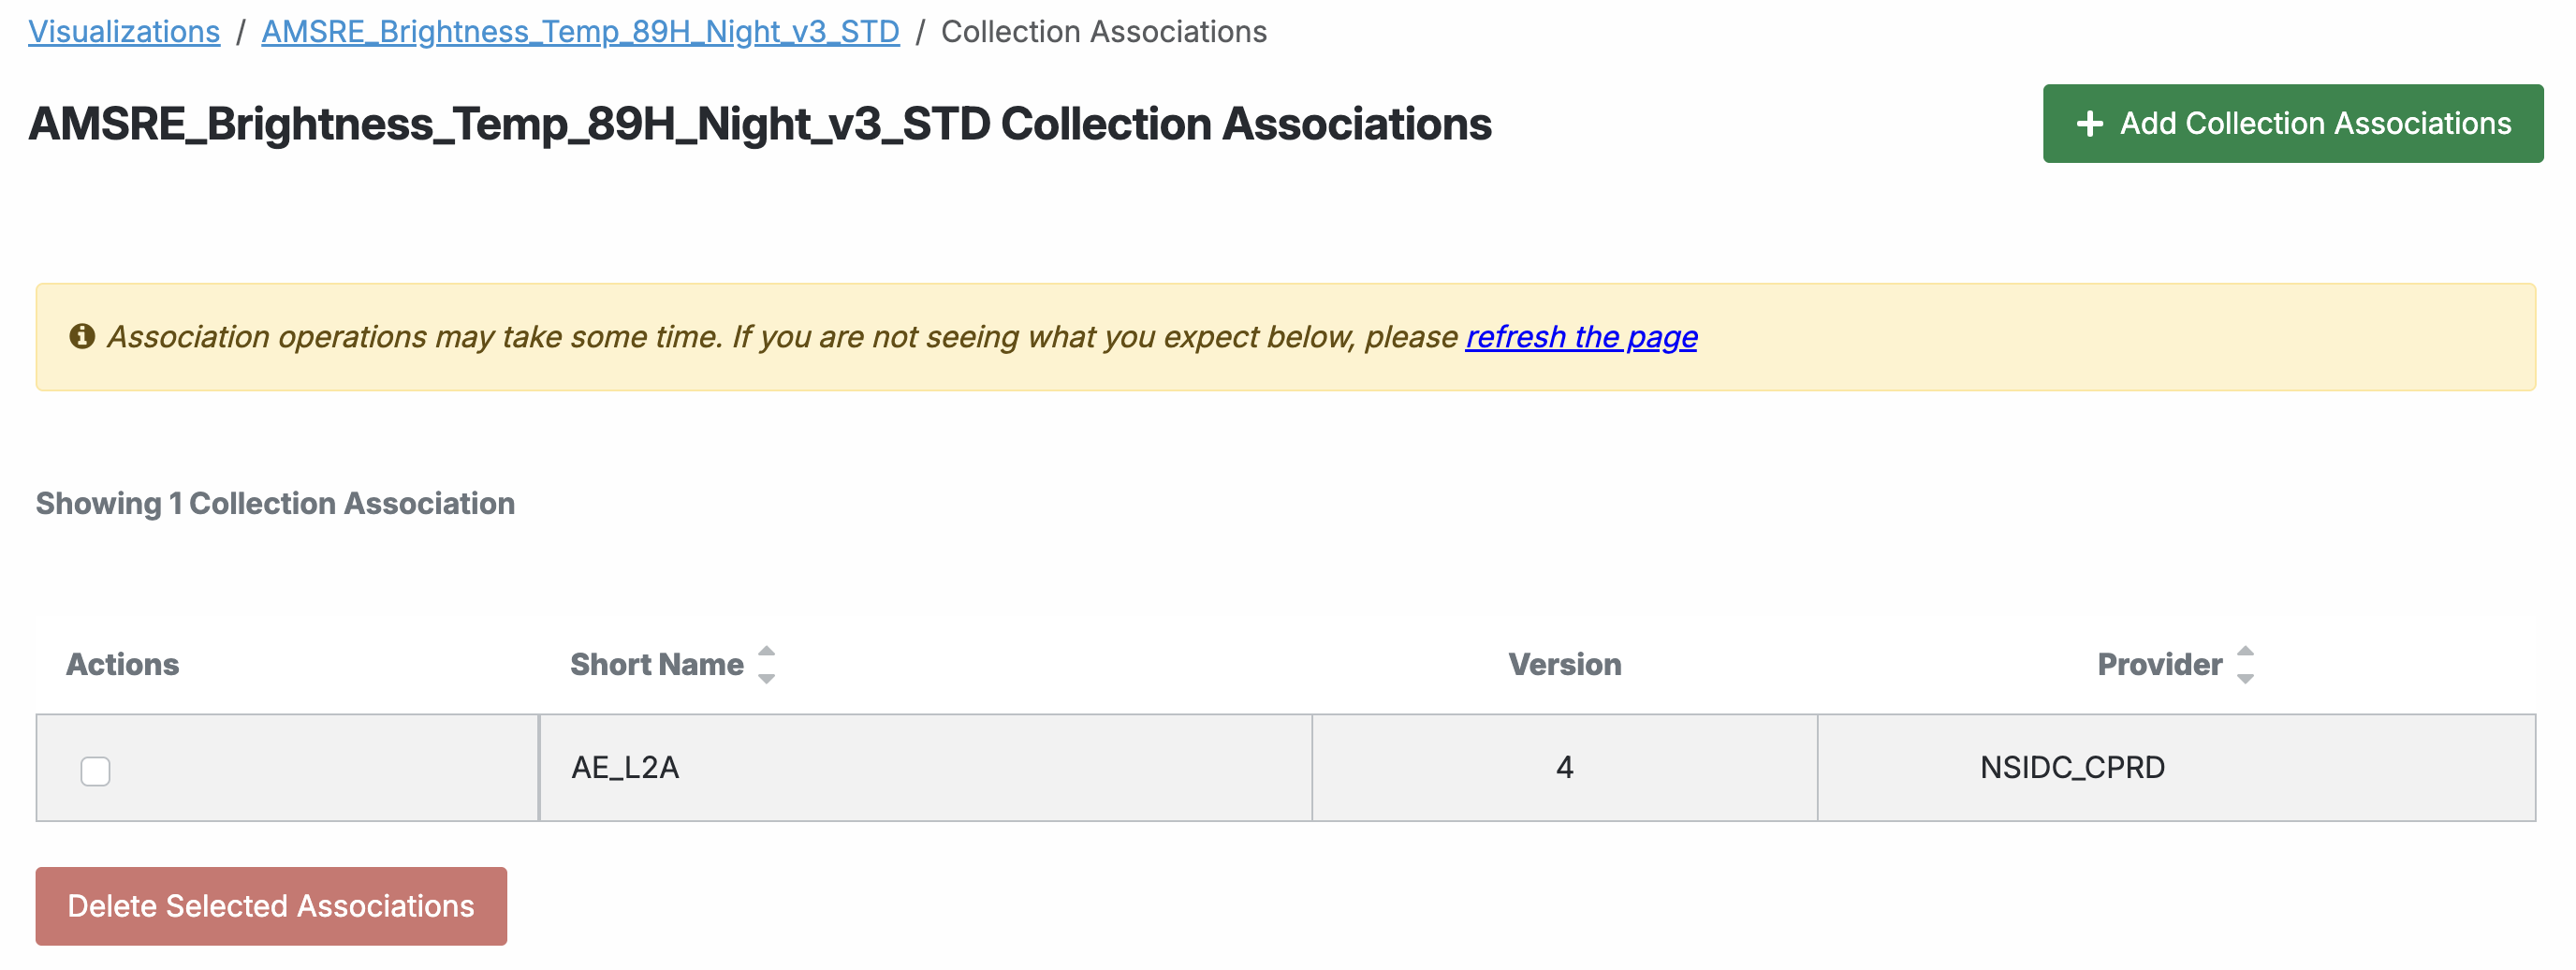Click the Collection Associations breadcrumb text
Viewport: 2576px width, 970px height.
1103,32
